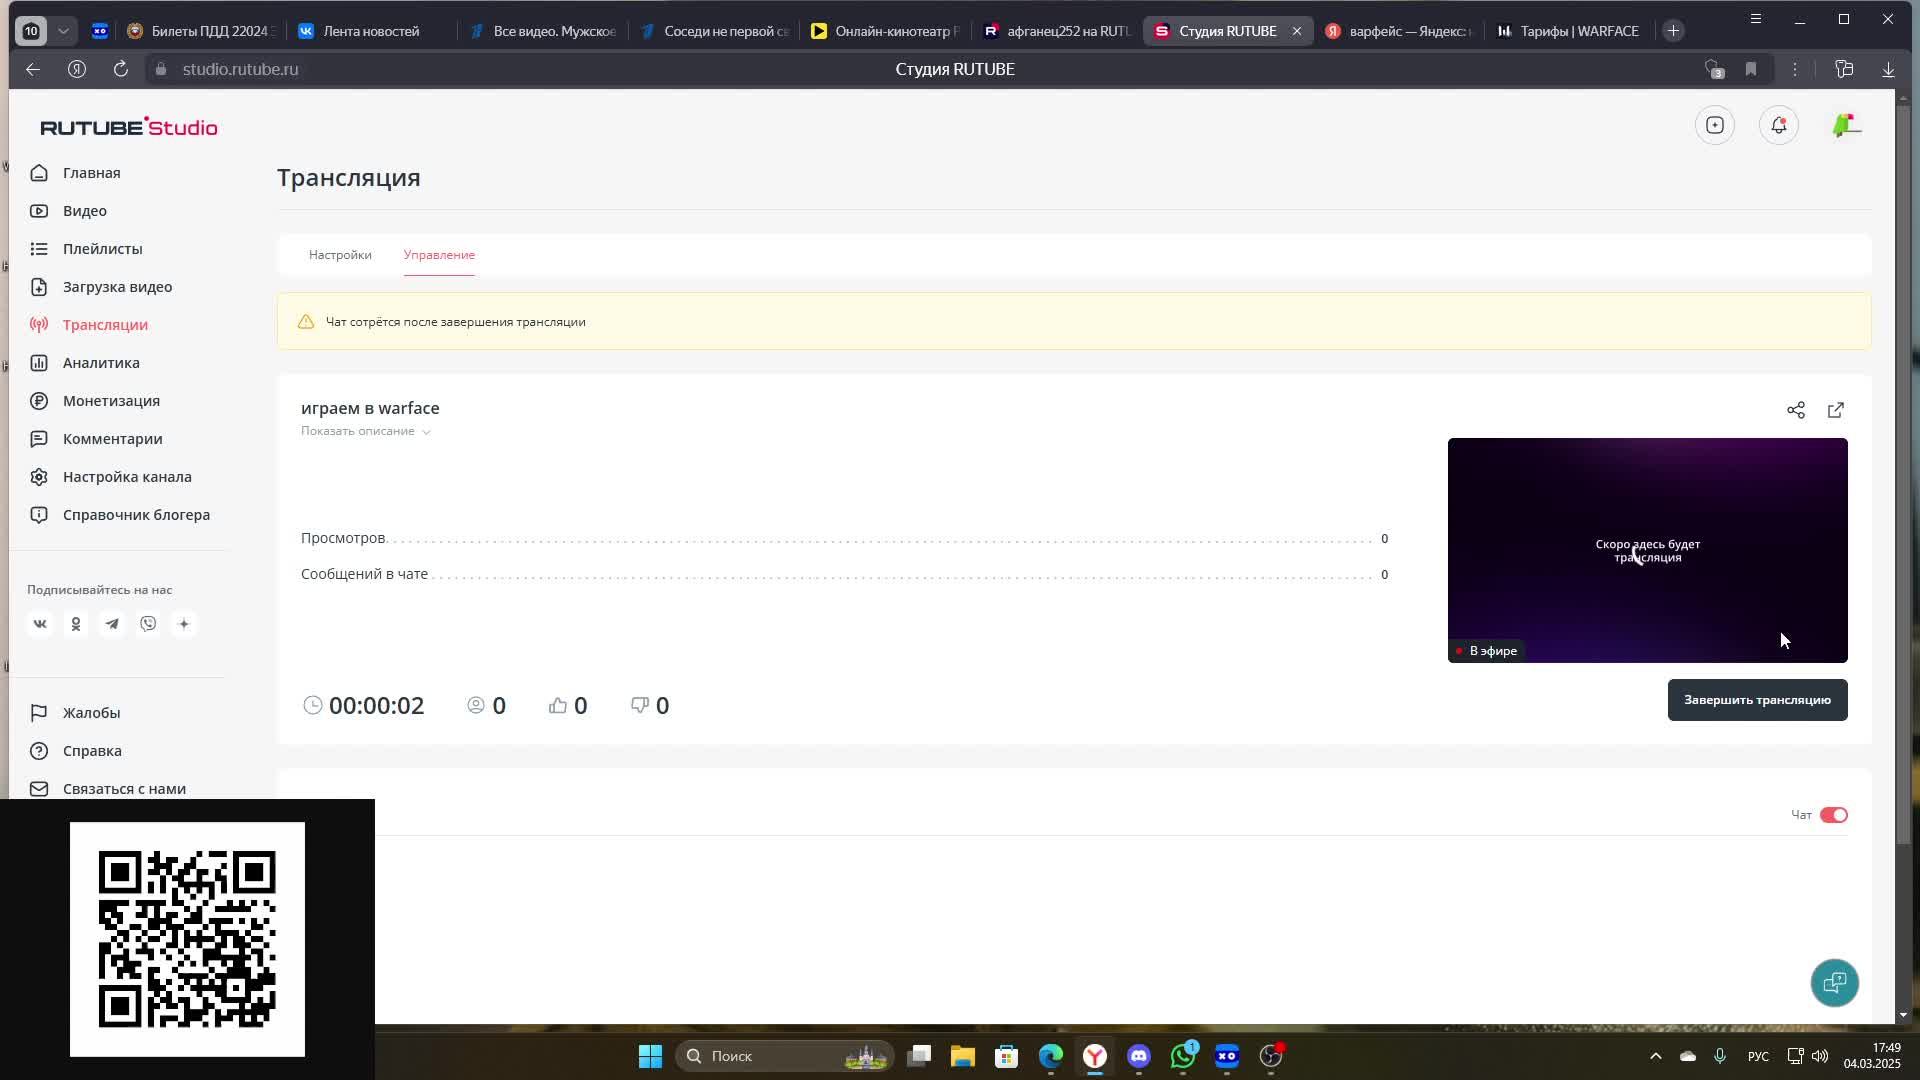1920x1080 pixels.
Task: Open the support chat floating button
Action: tap(1834, 983)
